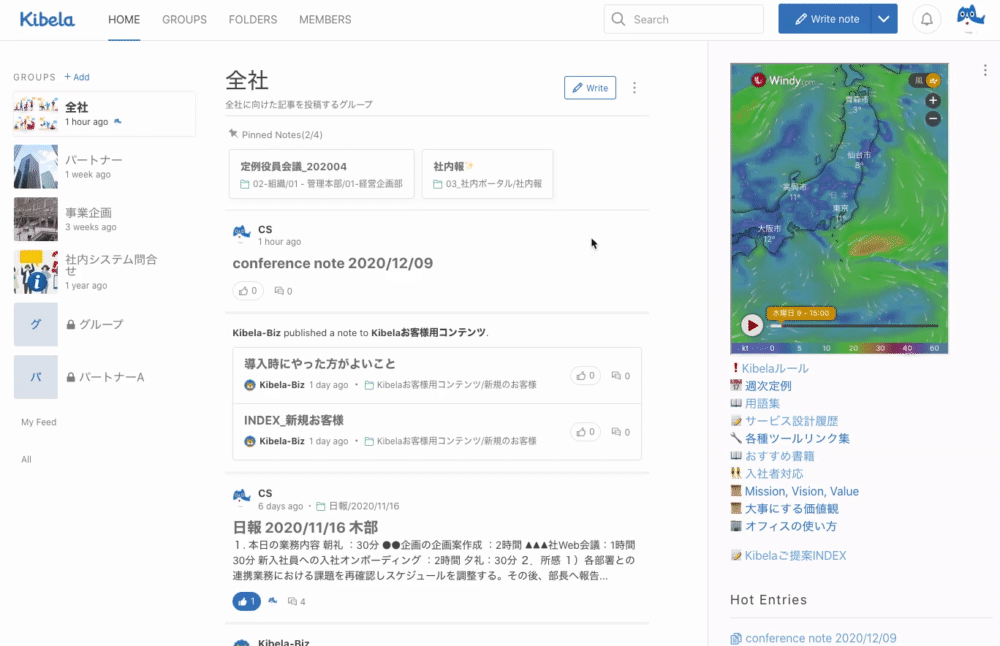This screenshot has height=646, width=1000.
Task: Unlike the 日報 2020/11/16 木部 note
Action: pos(246,601)
